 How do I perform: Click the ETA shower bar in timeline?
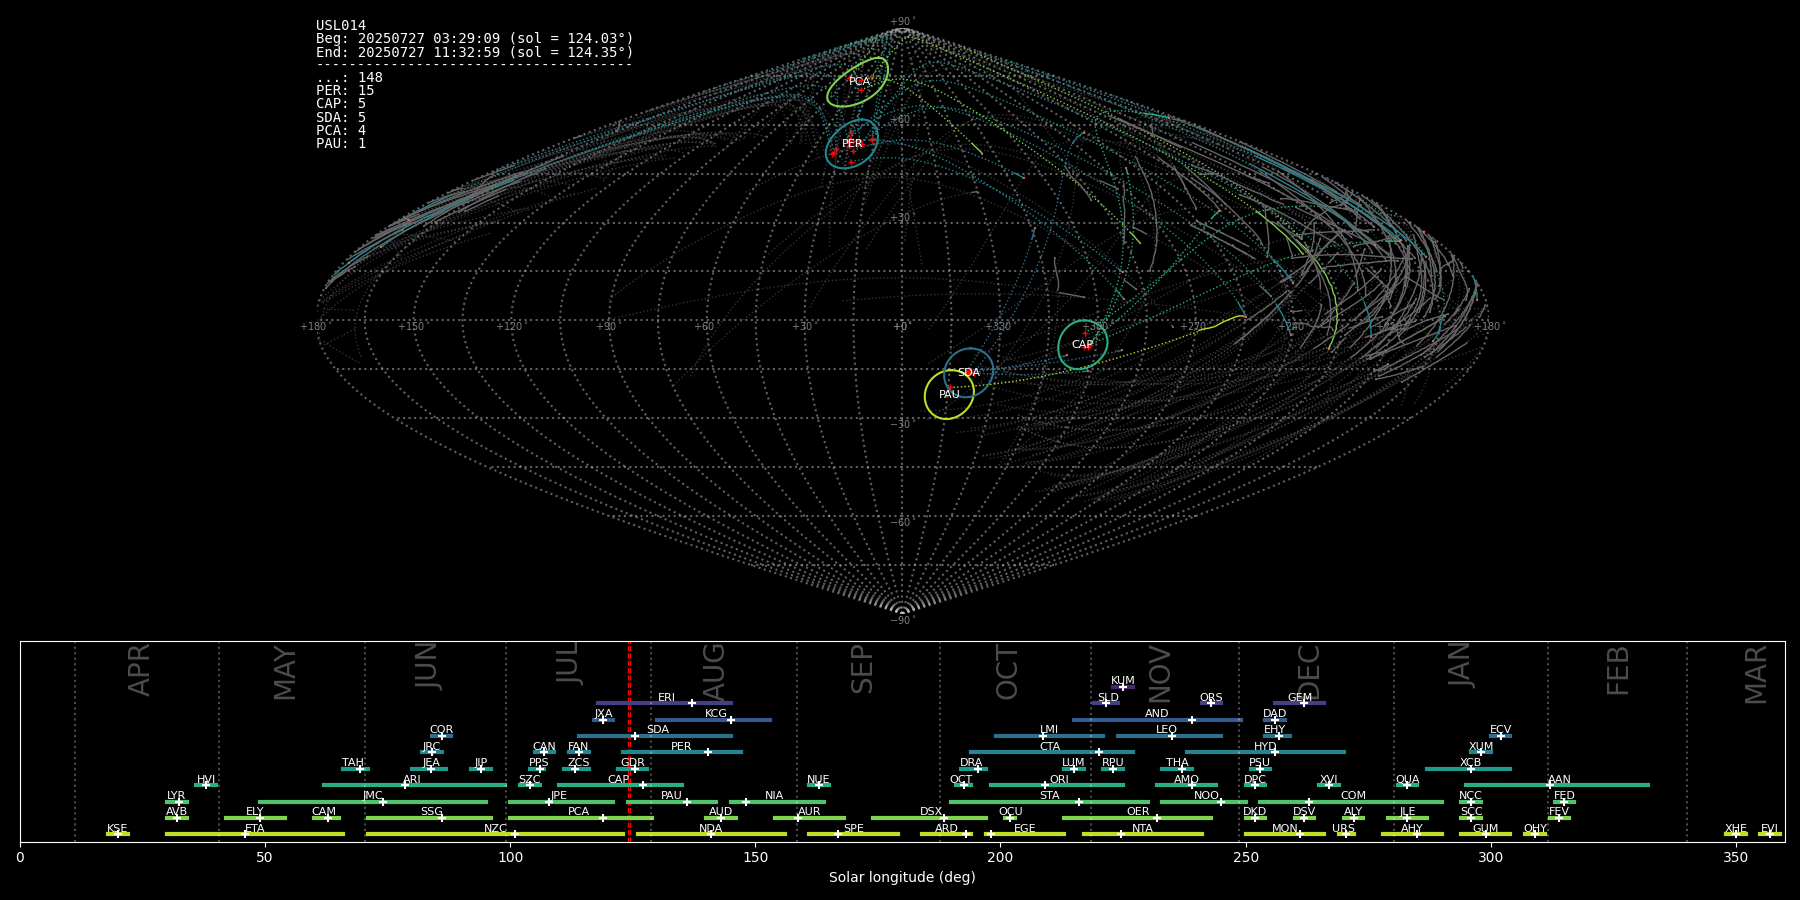pos(255,834)
